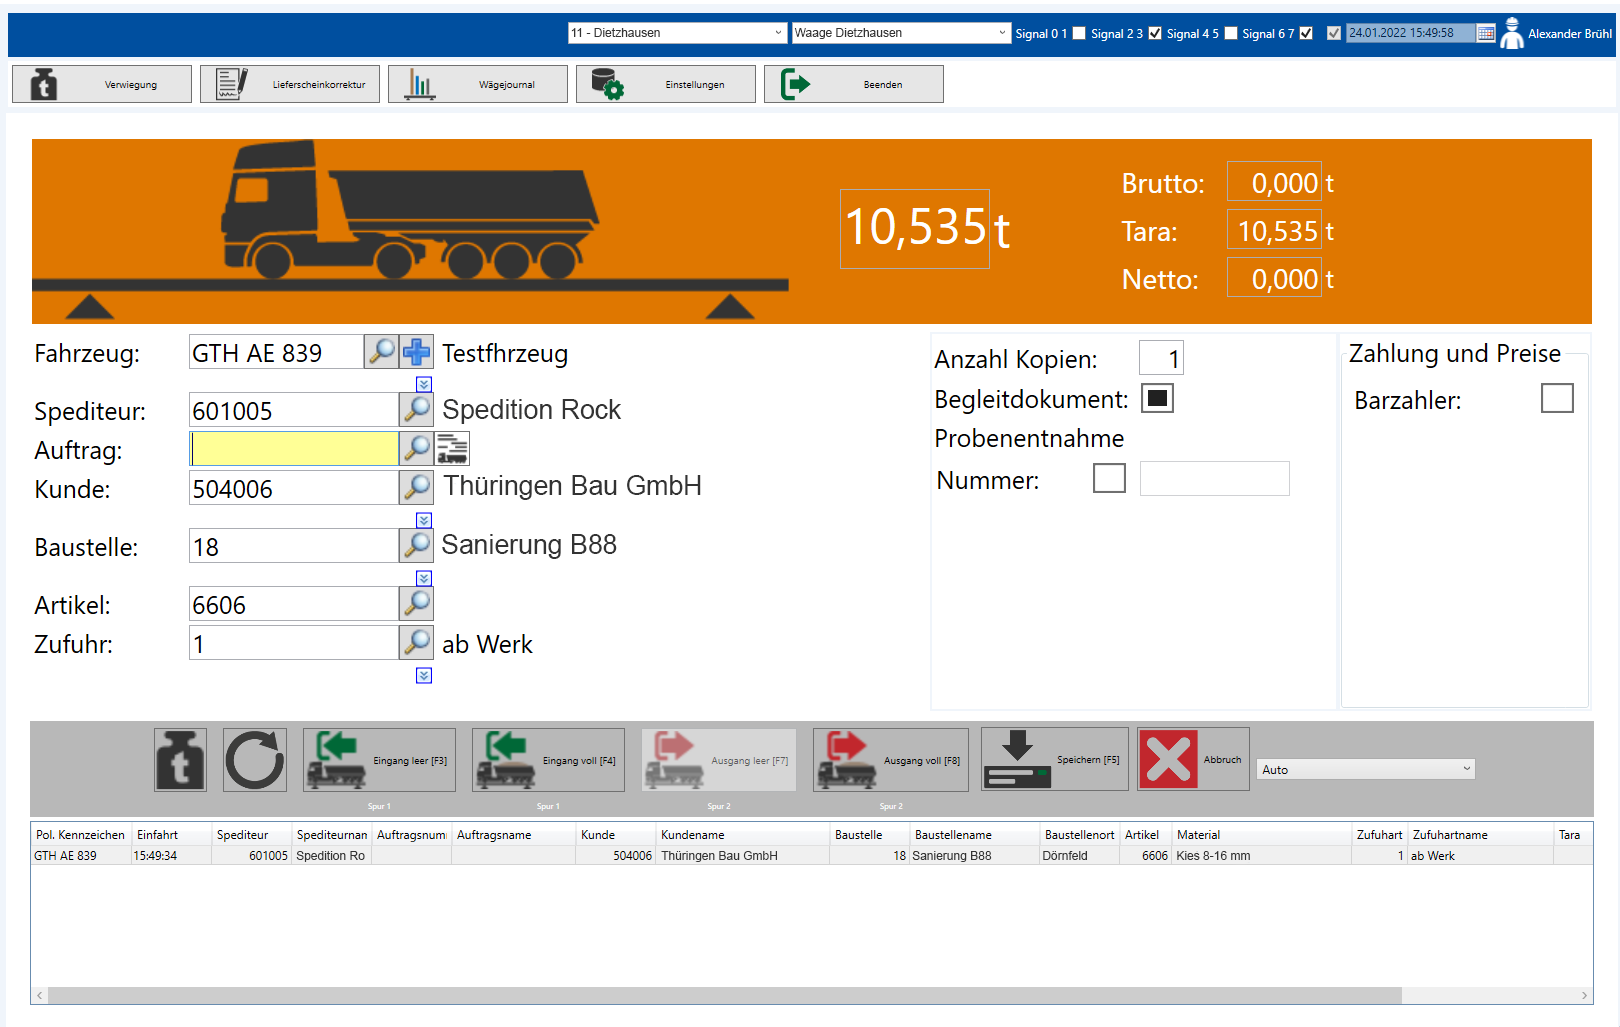This screenshot has height=1027, width=1620.
Task: Search Kunde using magnifier icon
Action: coord(417,487)
